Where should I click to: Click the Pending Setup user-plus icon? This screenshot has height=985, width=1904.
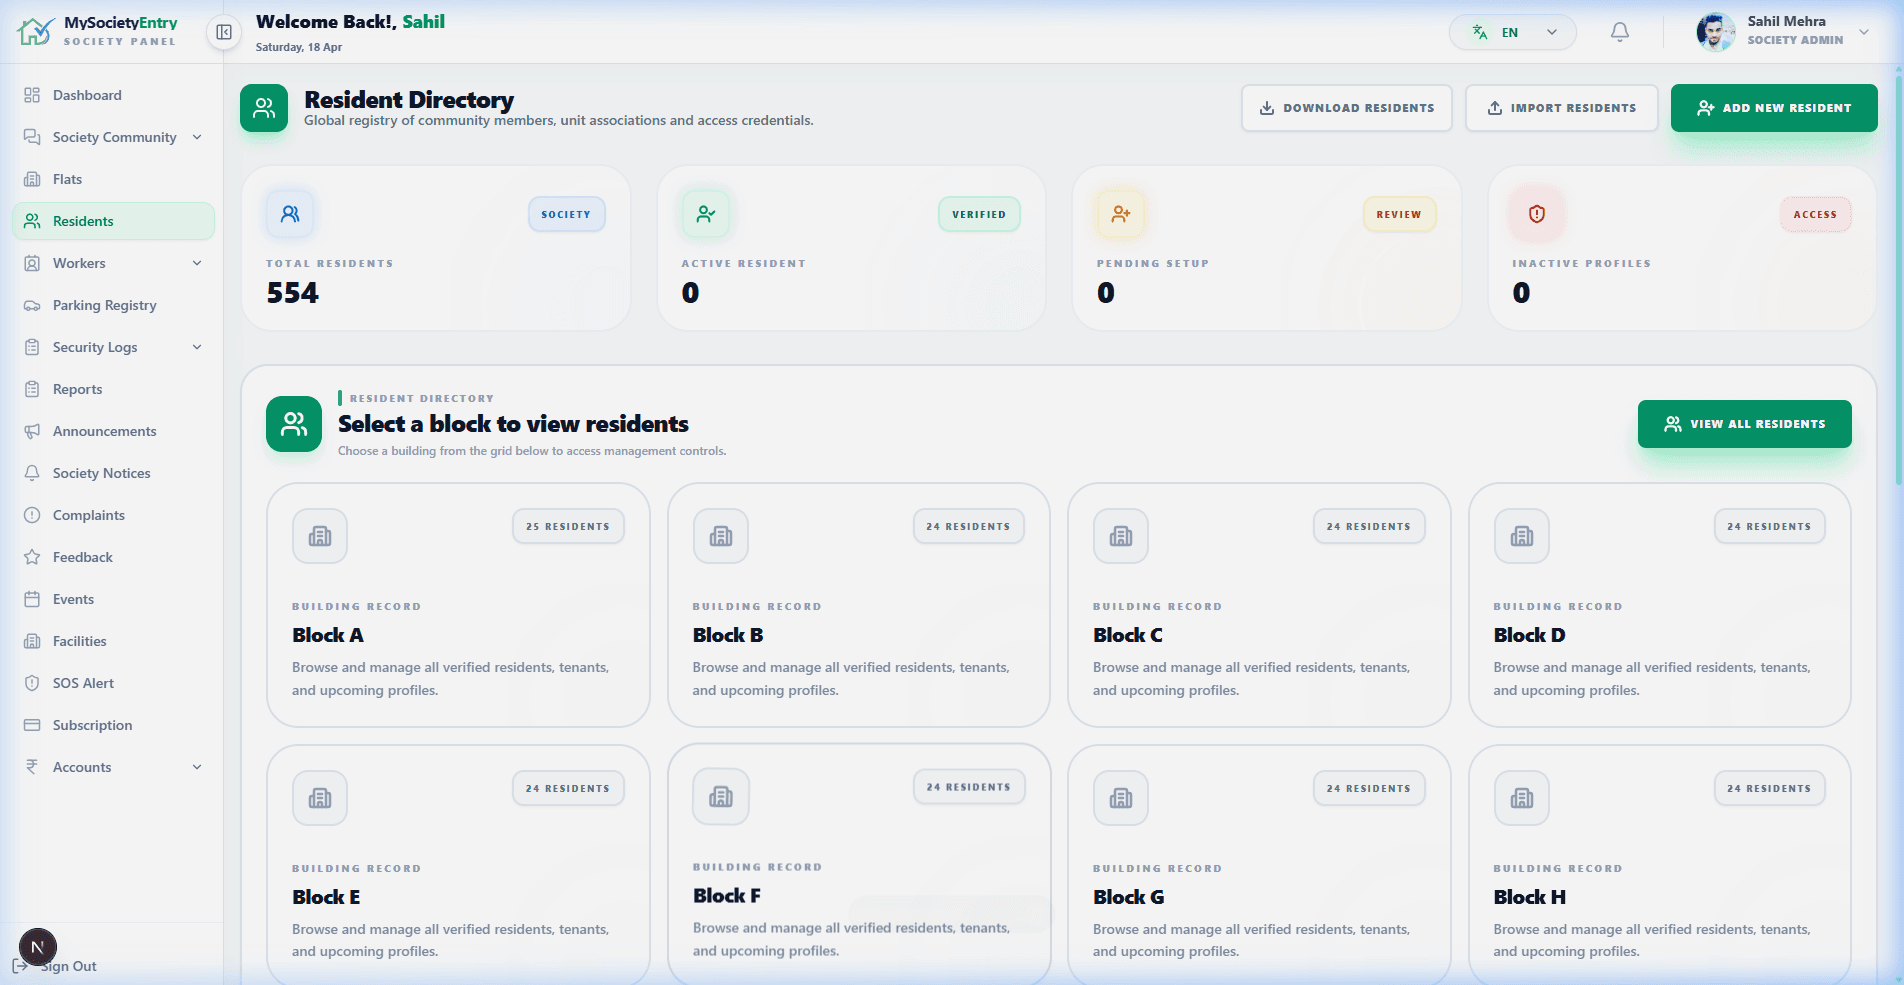click(x=1121, y=214)
